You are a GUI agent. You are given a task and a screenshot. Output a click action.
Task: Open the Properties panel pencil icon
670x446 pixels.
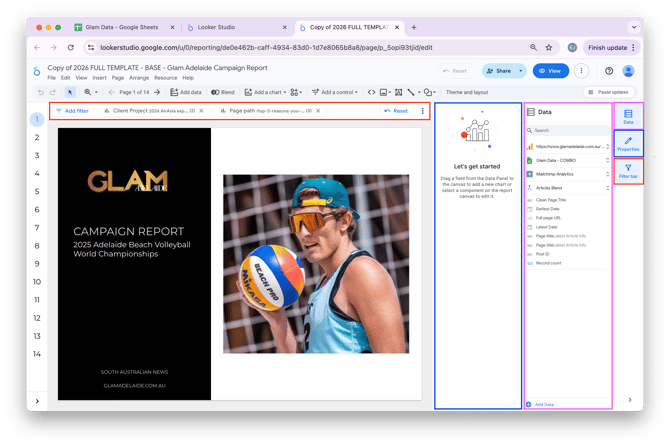[x=628, y=143]
